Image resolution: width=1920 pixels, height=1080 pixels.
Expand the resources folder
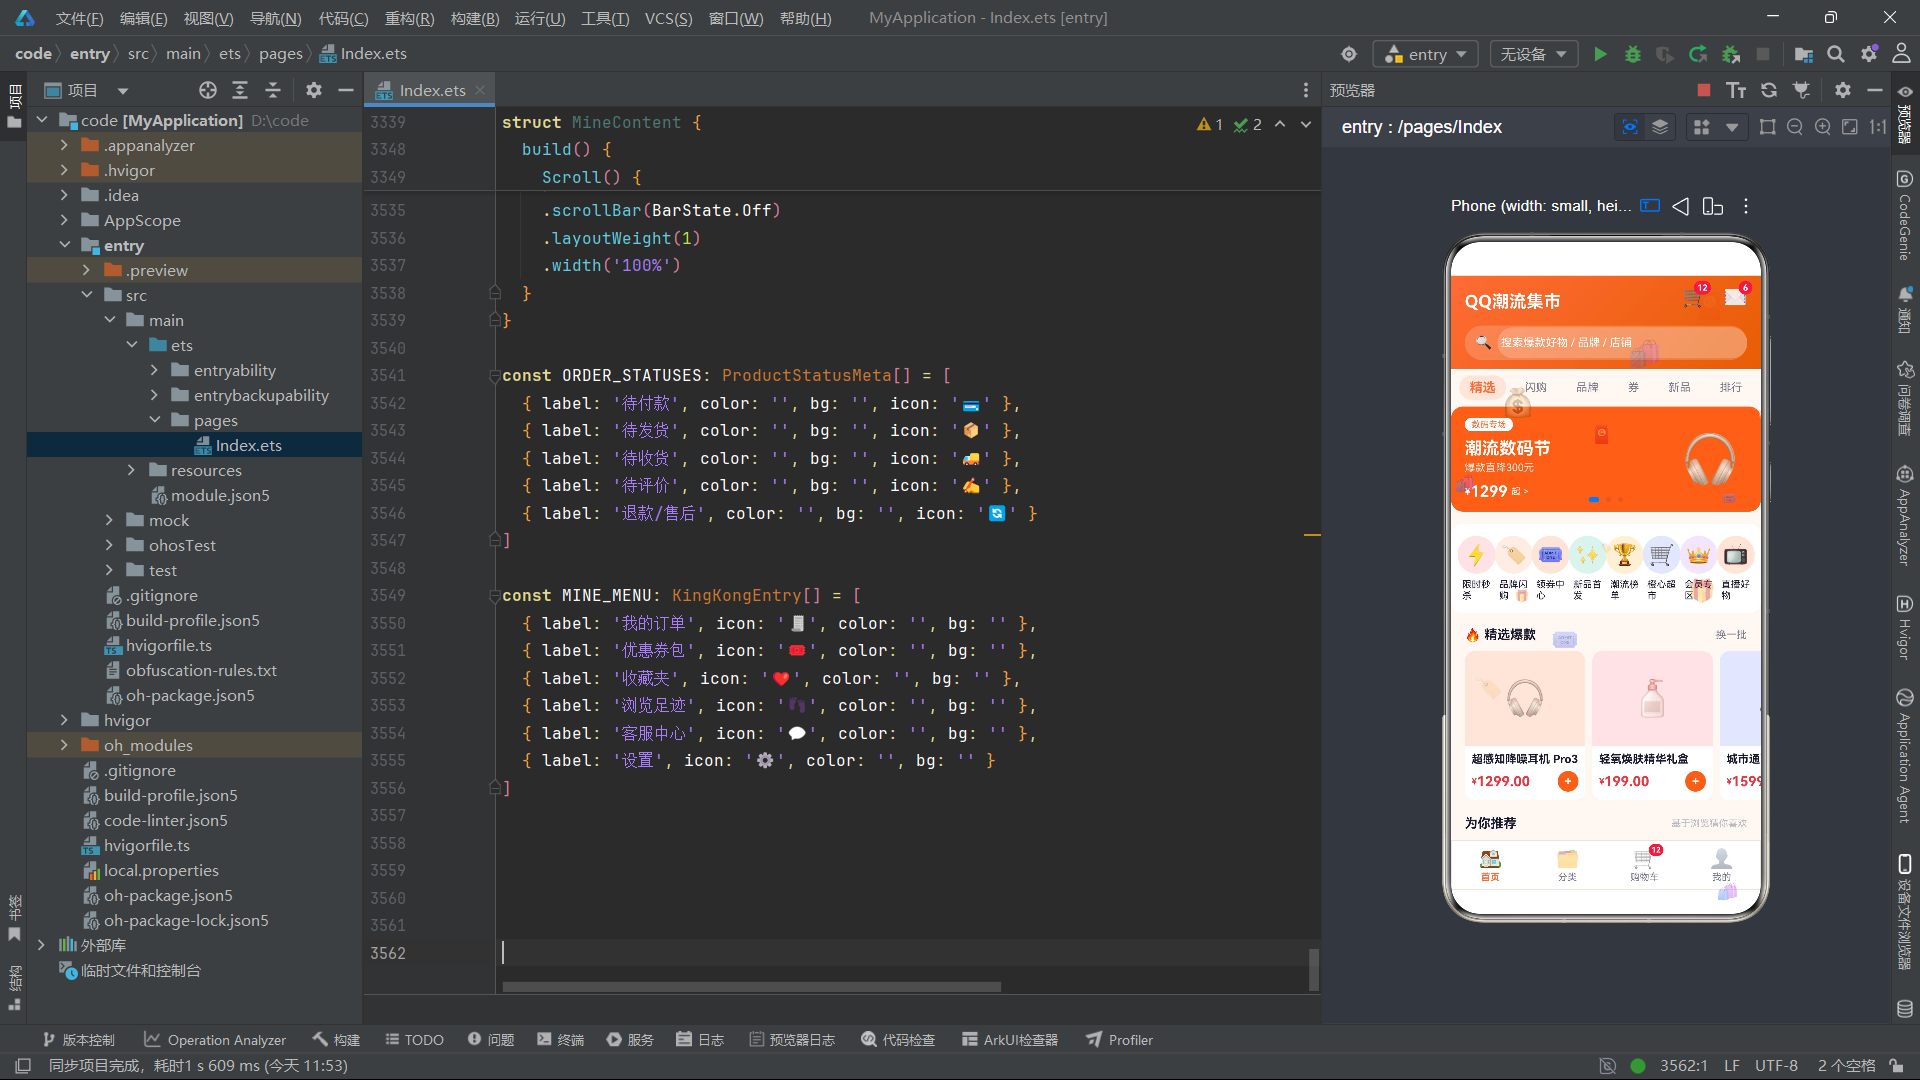coord(131,470)
